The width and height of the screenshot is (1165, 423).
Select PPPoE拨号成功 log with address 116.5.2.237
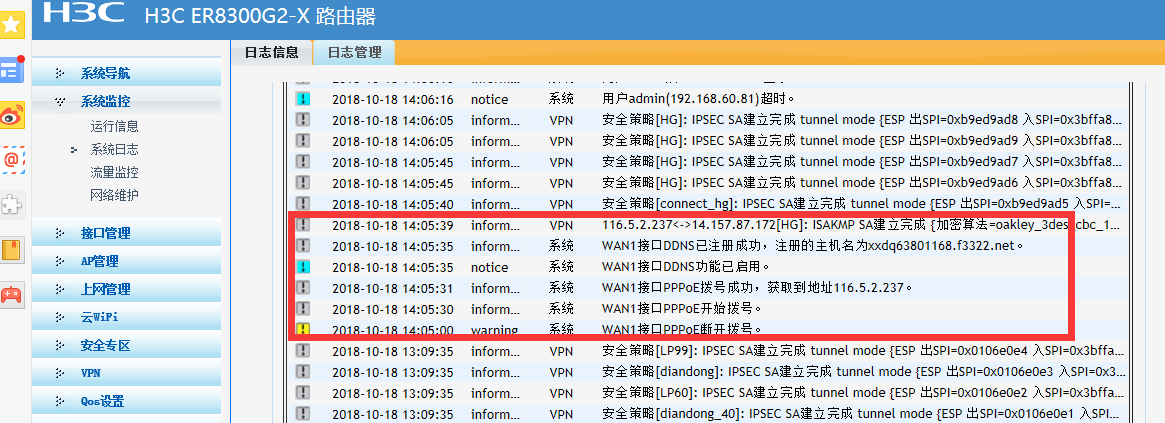pyautogui.click(x=756, y=287)
